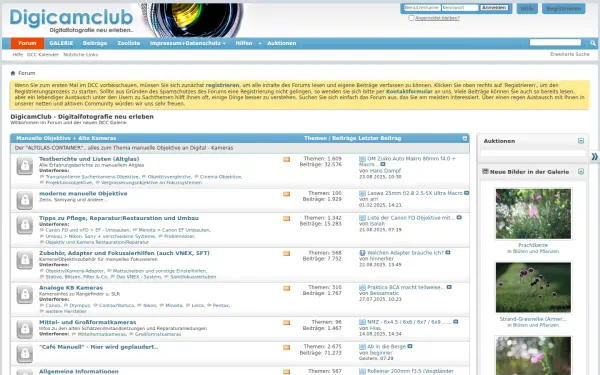Open the Hilfen menu item
The width and height of the screenshot is (600, 375).
[x=244, y=43]
